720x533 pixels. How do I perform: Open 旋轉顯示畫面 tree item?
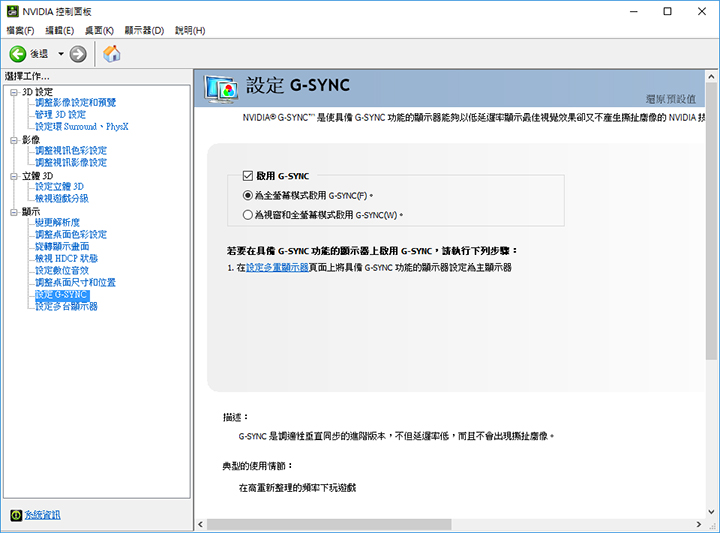(x=62, y=247)
